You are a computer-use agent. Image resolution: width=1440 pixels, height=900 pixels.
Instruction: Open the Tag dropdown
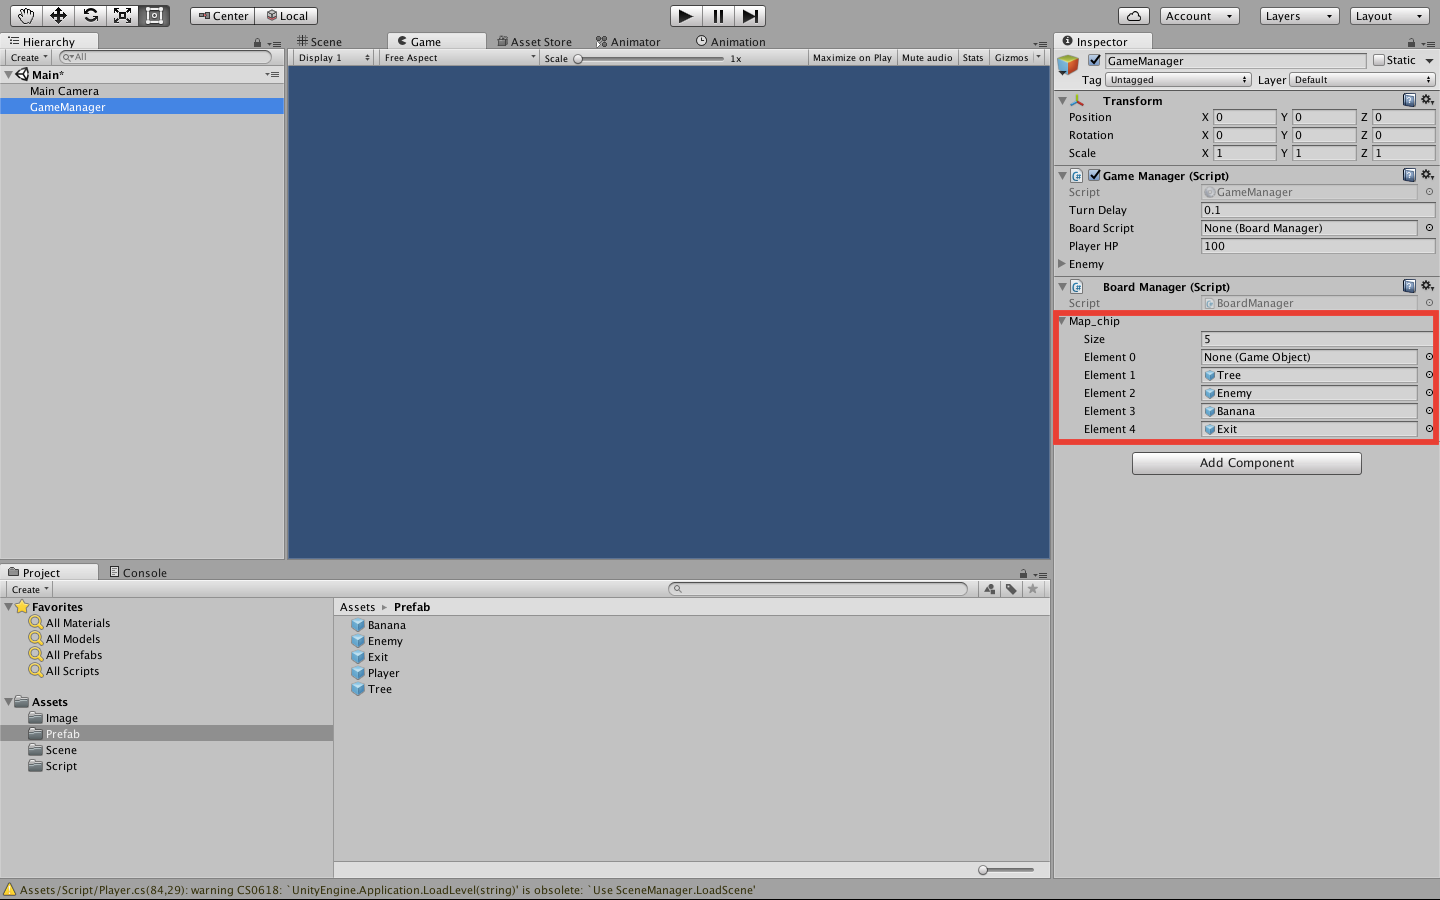[x=1178, y=80]
